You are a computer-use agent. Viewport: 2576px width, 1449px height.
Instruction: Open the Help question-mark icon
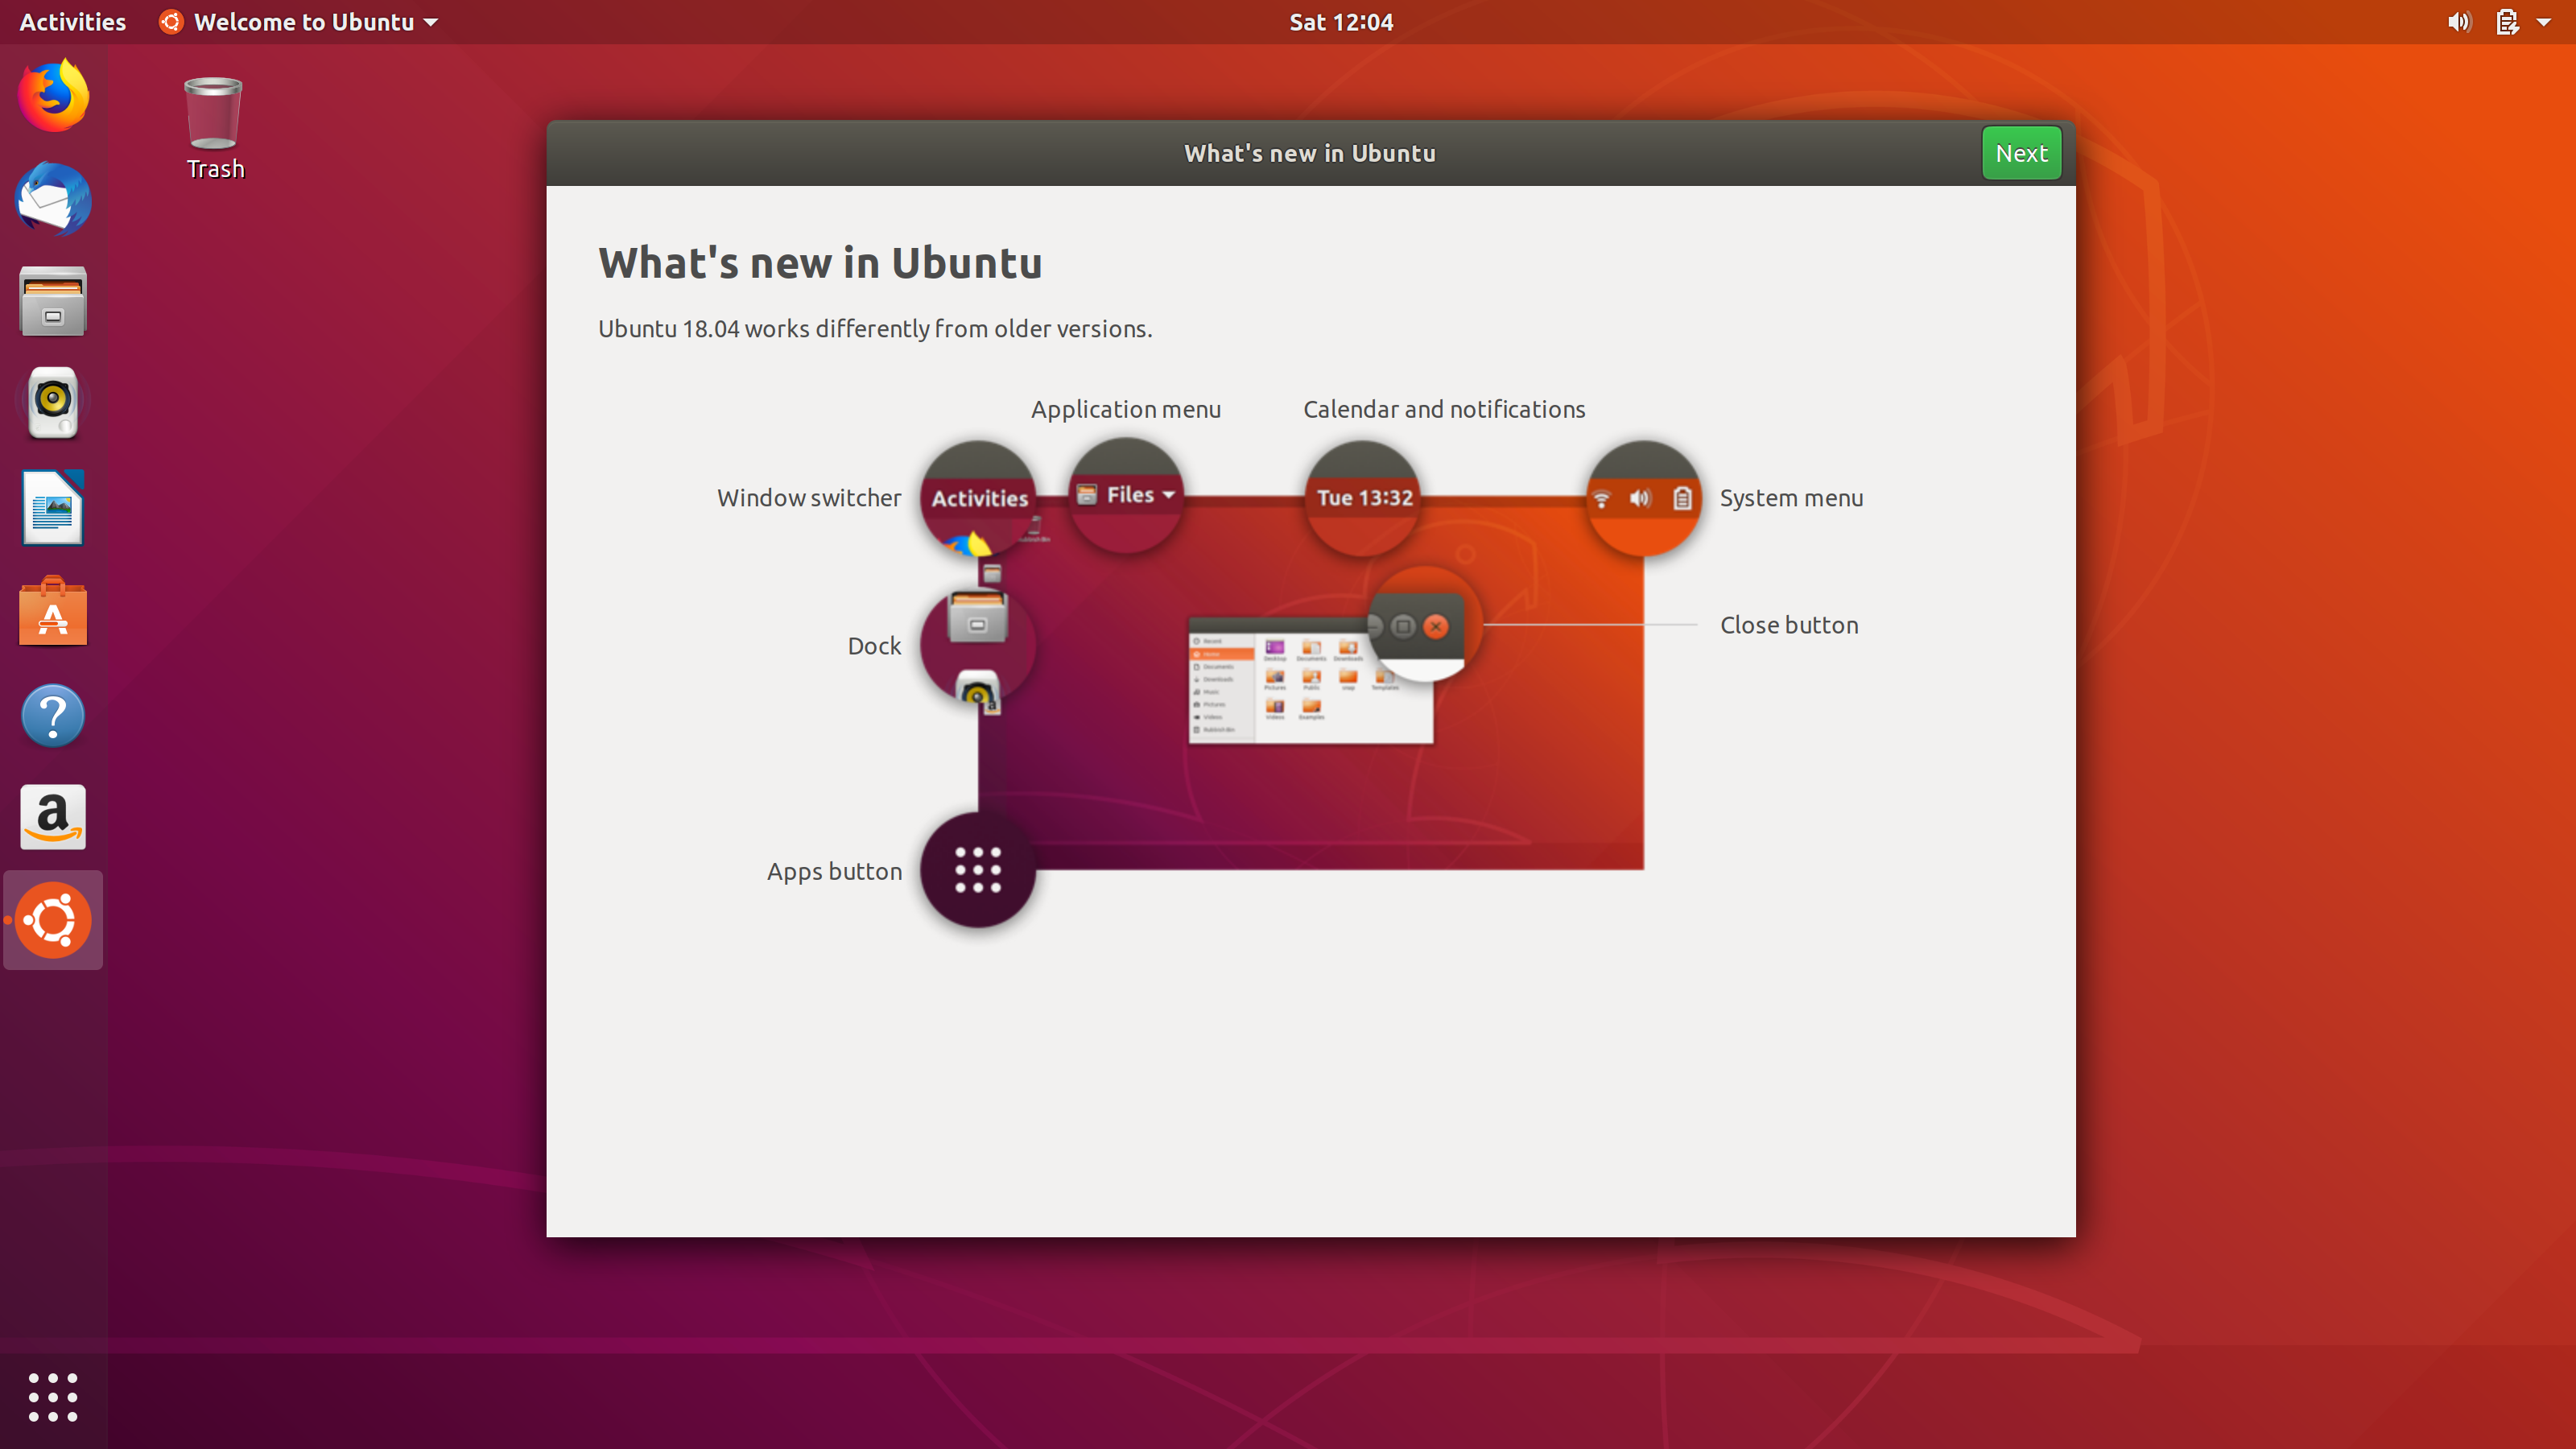[x=53, y=716]
